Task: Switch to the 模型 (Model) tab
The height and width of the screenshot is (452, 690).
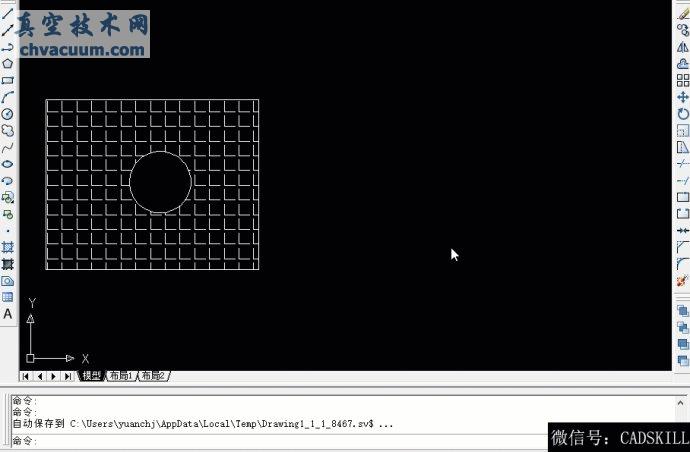Action: (91, 376)
